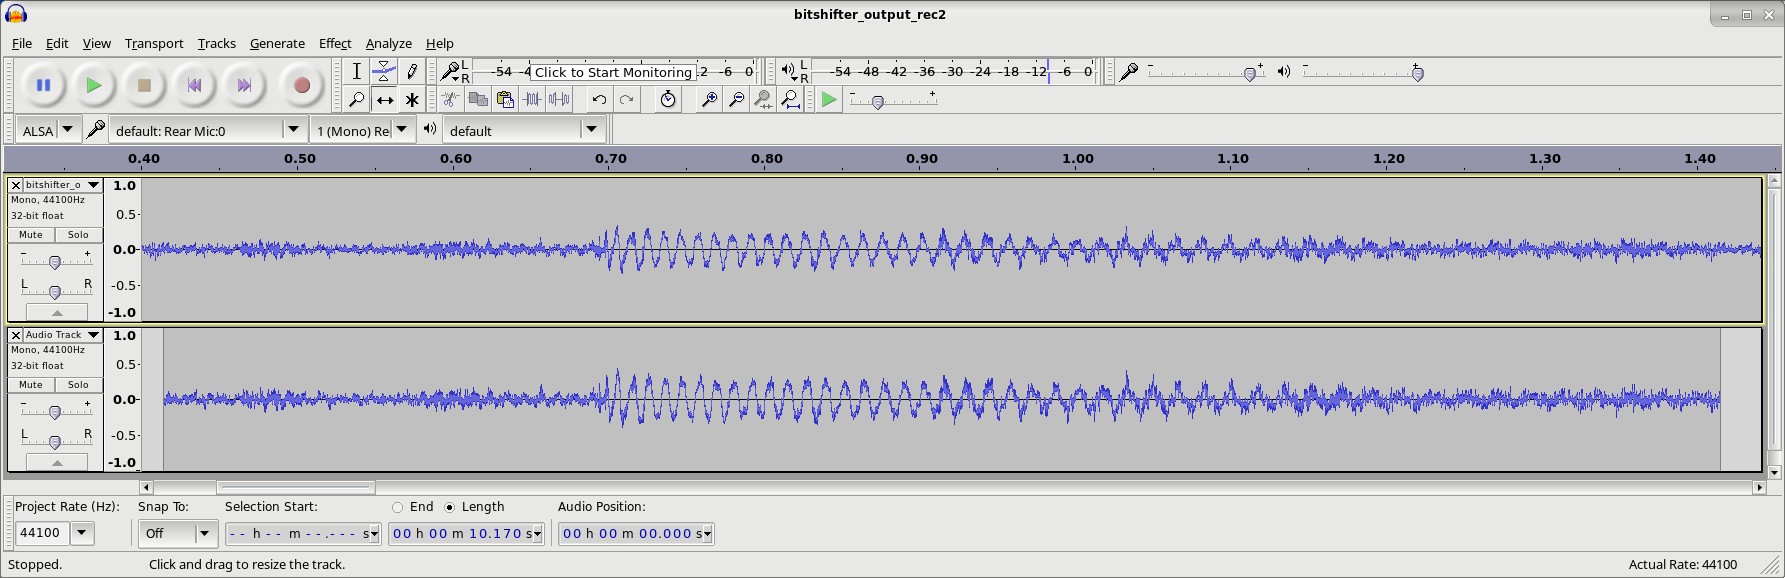Start recording with the red Record button
The width and height of the screenshot is (1785, 578).
(301, 86)
